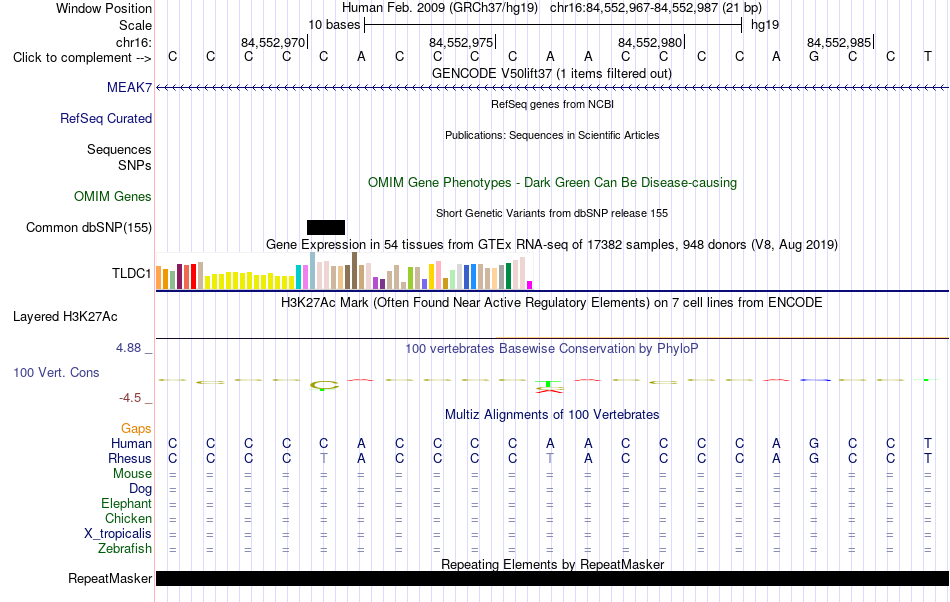This screenshot has height=602, width=950.
Task: Pick the tallest dark brown GTEx expression bar
Action: [x=354, y=270]
